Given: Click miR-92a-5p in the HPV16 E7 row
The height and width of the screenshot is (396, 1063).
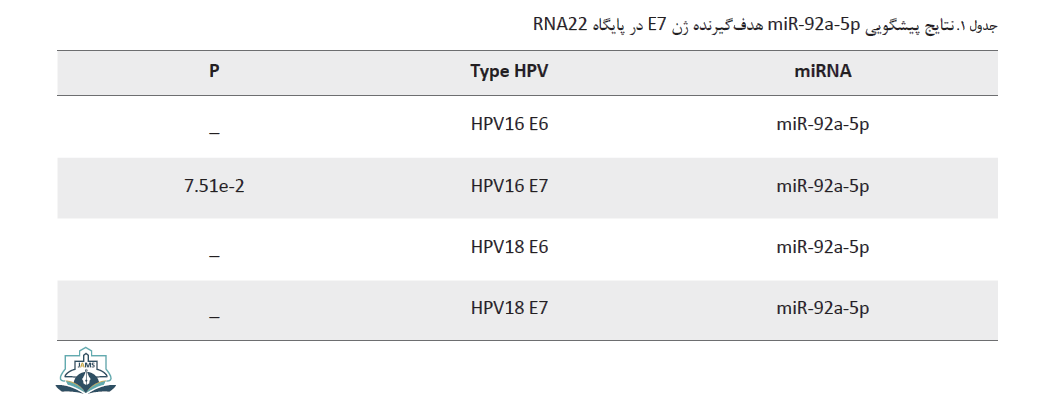Looking at the screenshot, I should 822,186.
